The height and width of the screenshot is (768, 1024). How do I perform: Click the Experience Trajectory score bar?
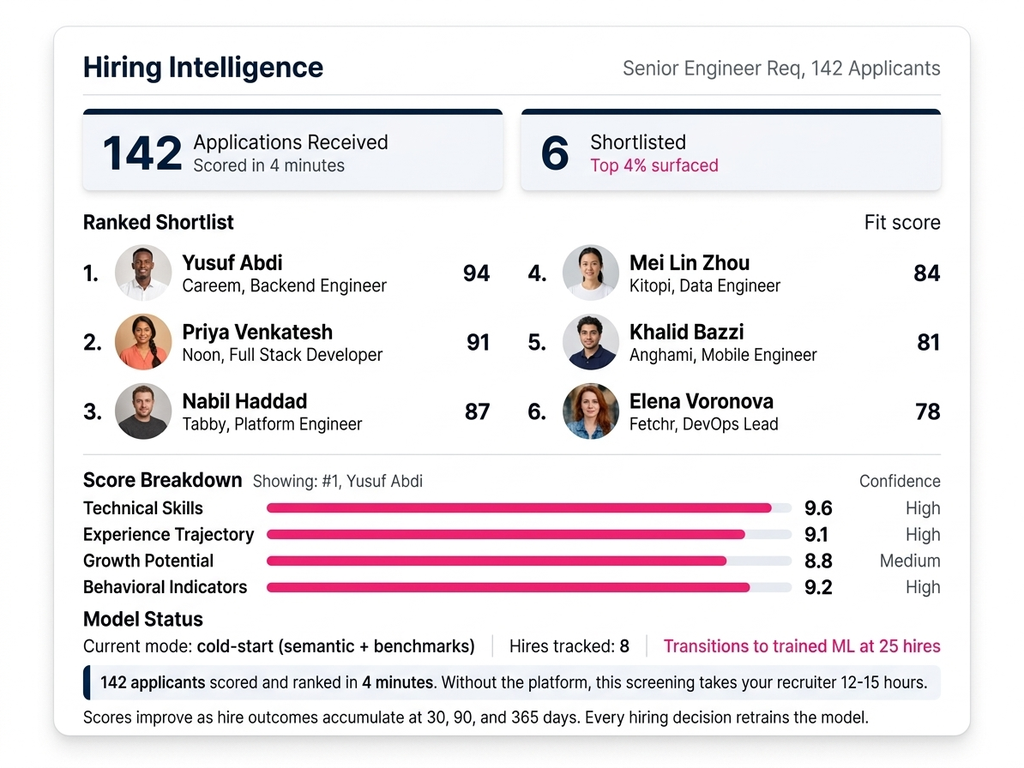click(x=529, y=535)
